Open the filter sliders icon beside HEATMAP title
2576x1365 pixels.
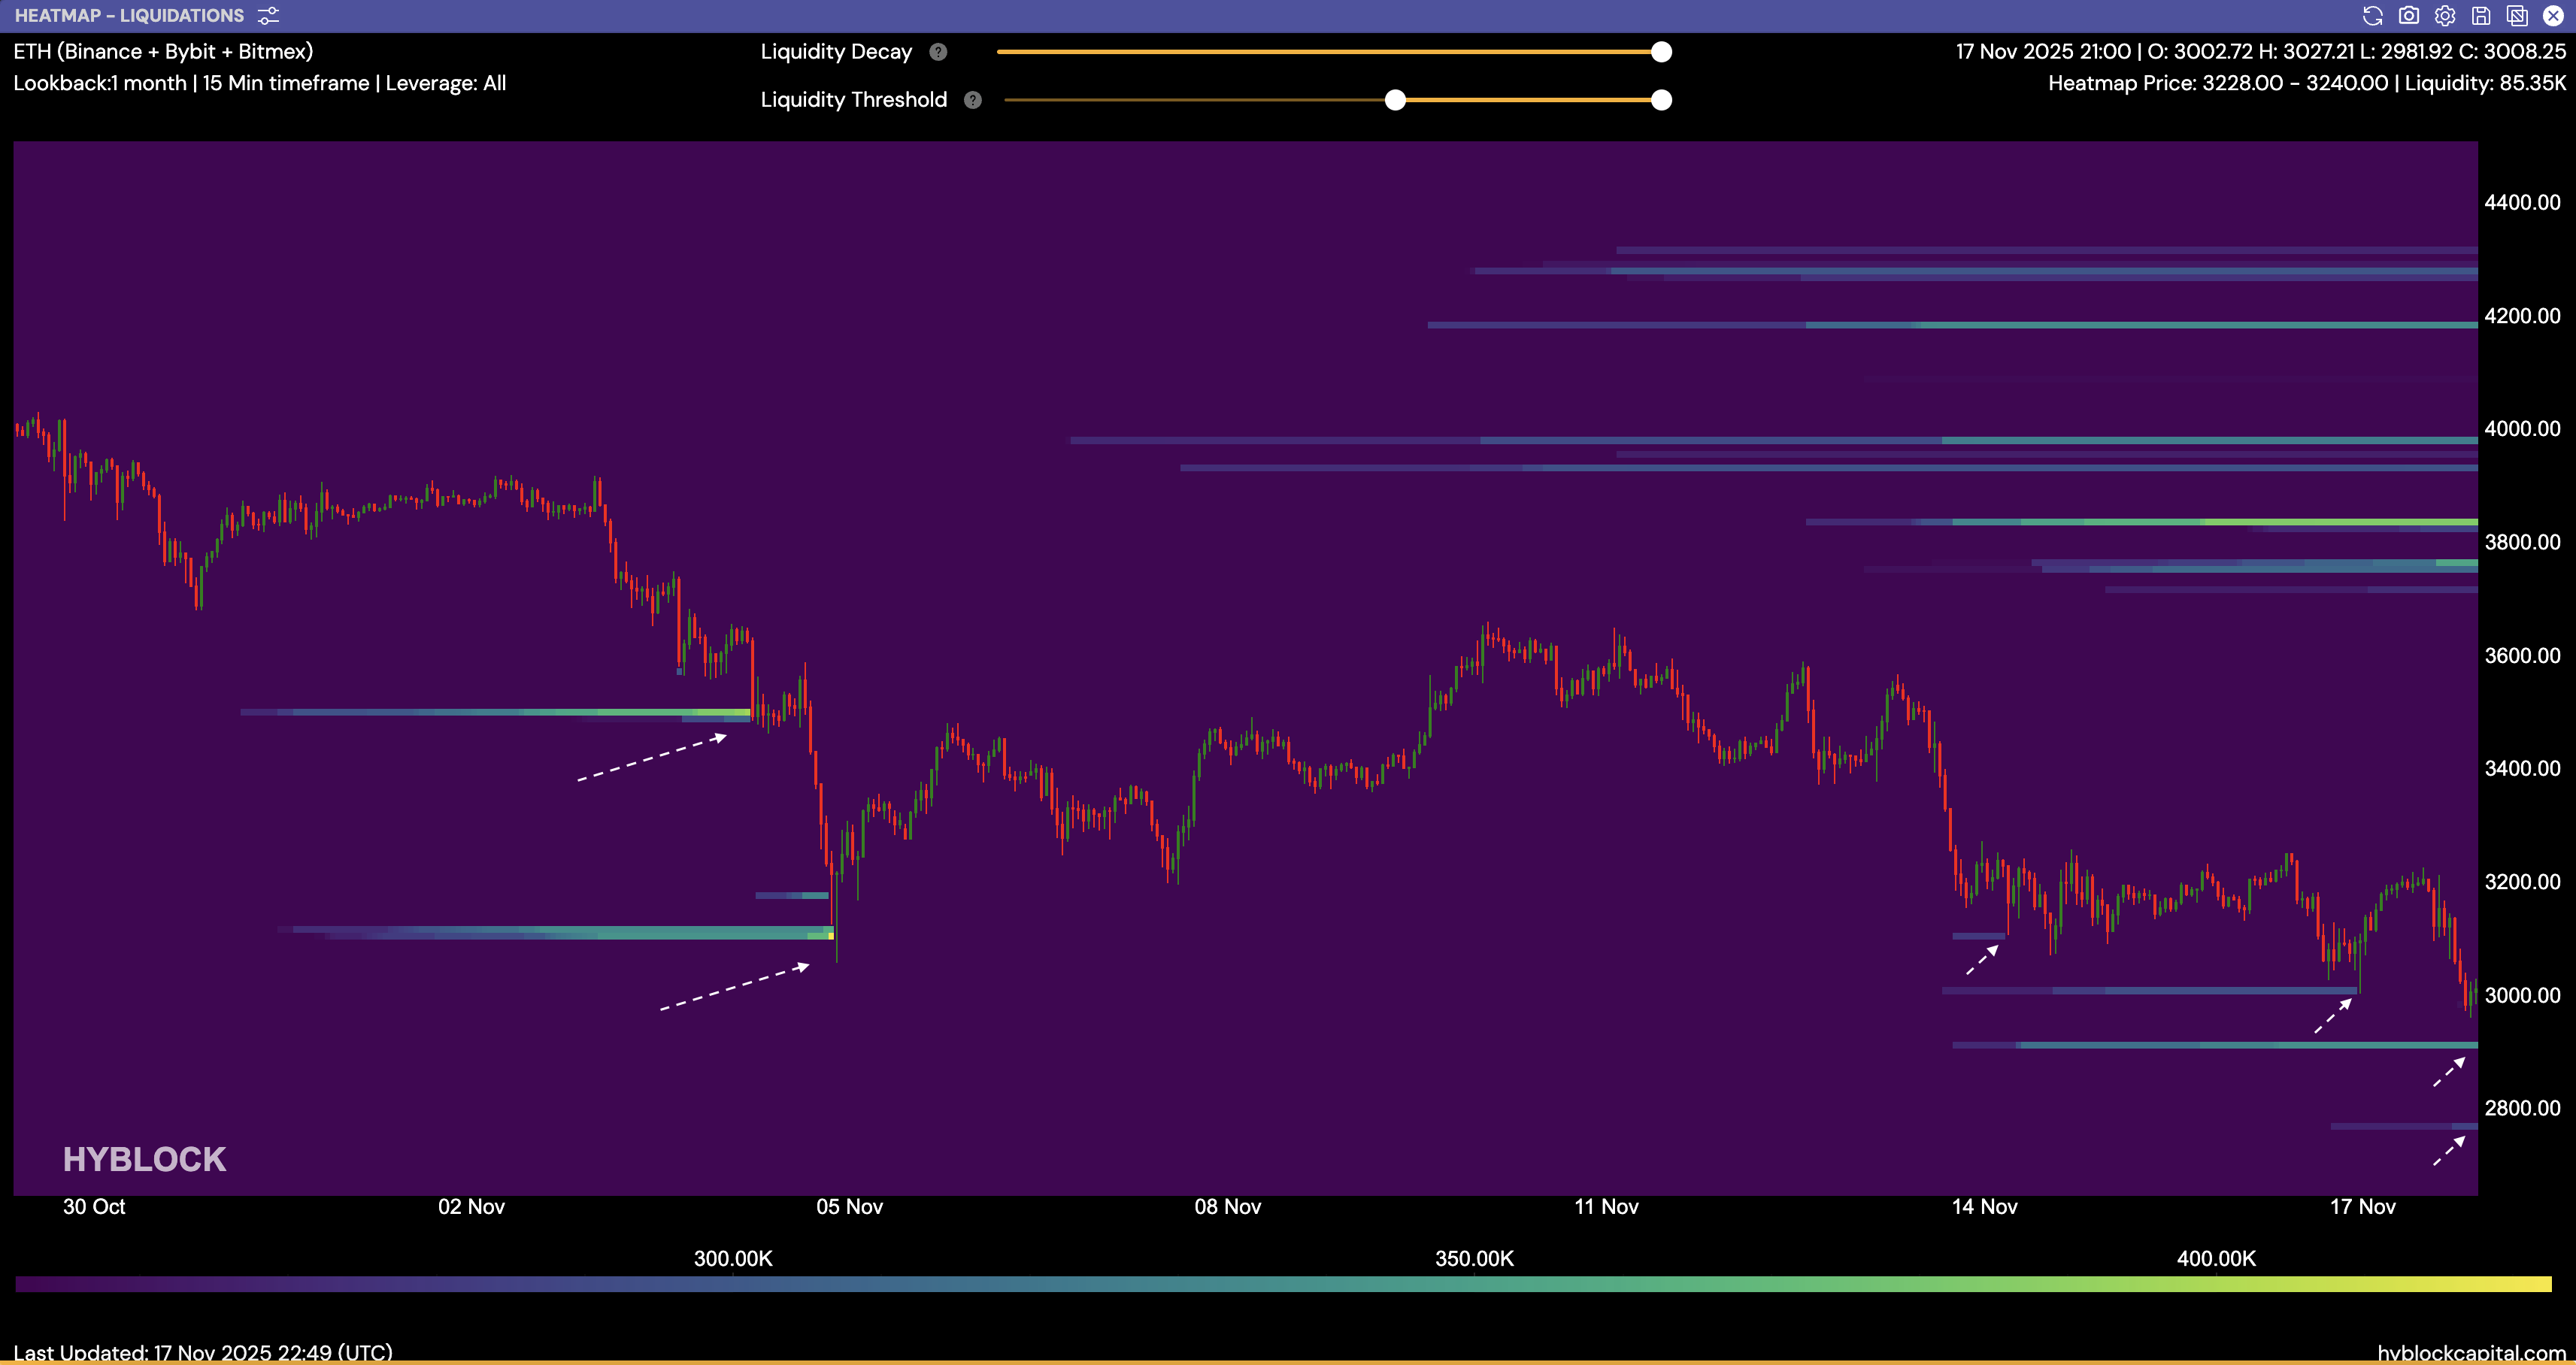click(266, 15)
